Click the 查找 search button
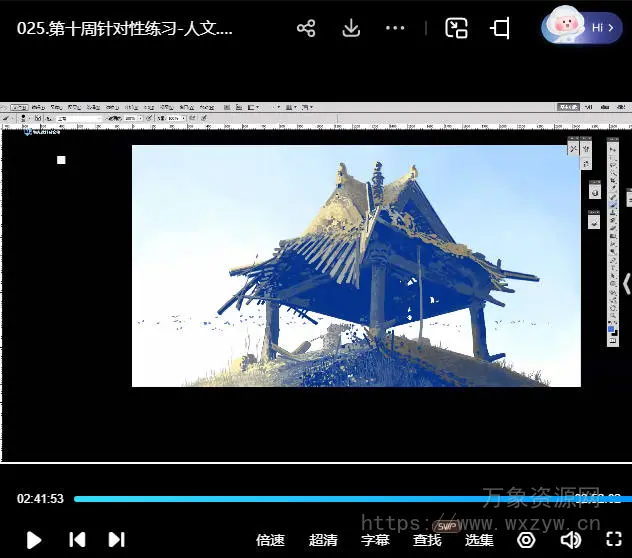This screenshot has width=632, height=558. 427,540
